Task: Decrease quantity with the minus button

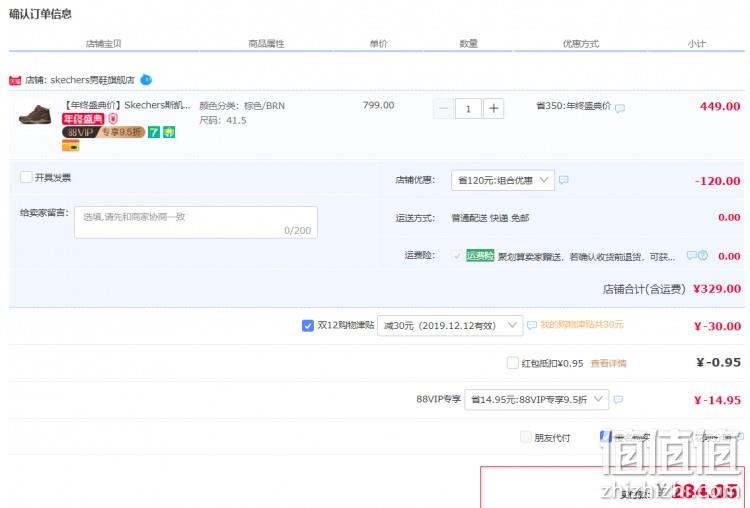Action: 443,109
